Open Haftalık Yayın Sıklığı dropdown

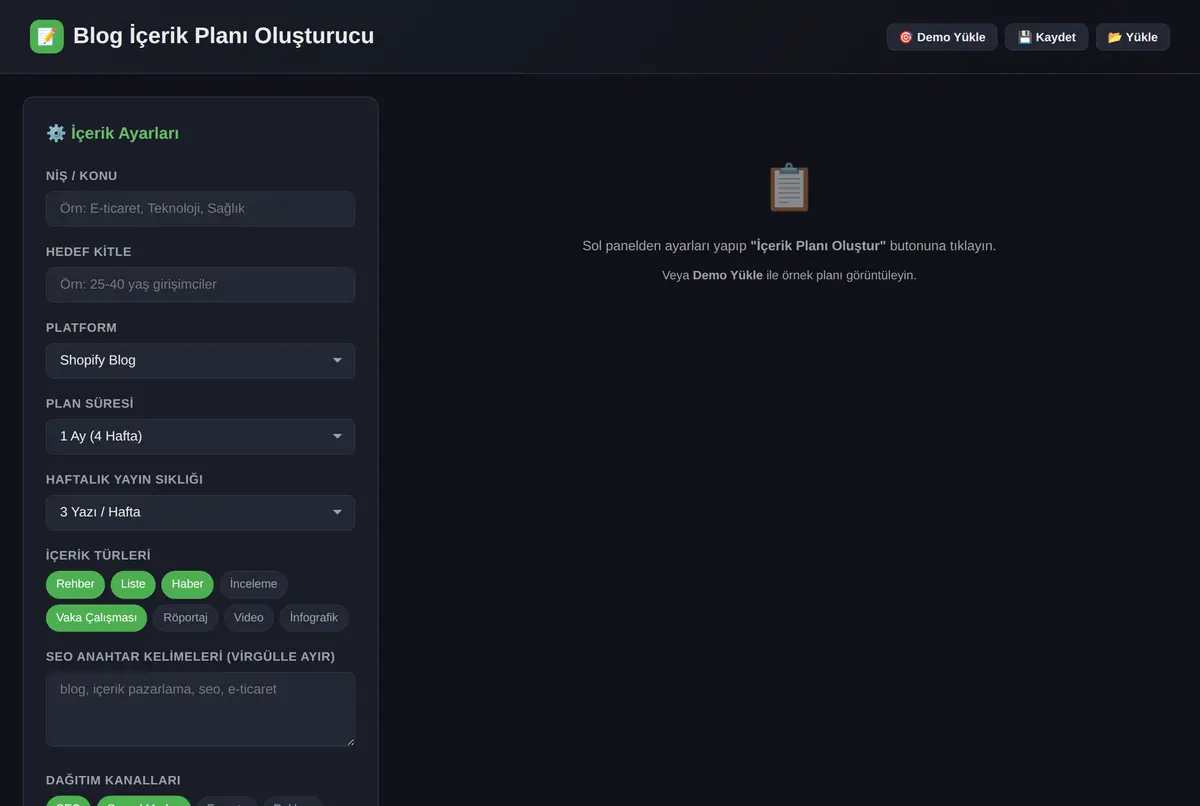click(200, 512)
